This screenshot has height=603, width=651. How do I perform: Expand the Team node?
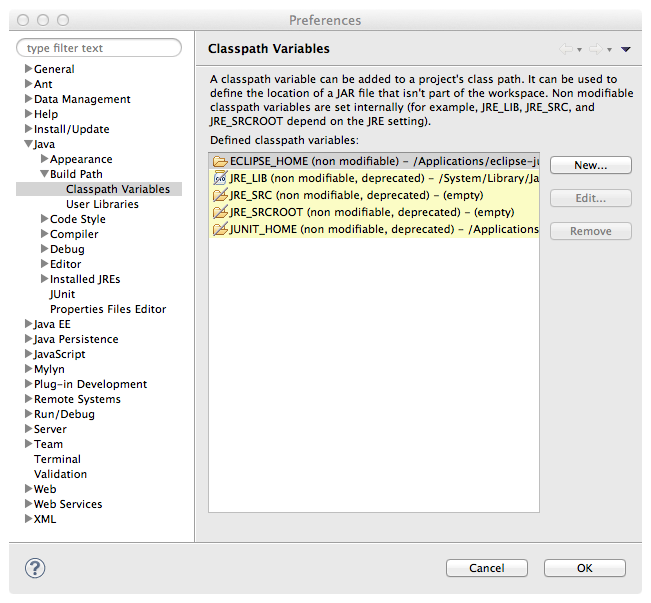(28, 444)
